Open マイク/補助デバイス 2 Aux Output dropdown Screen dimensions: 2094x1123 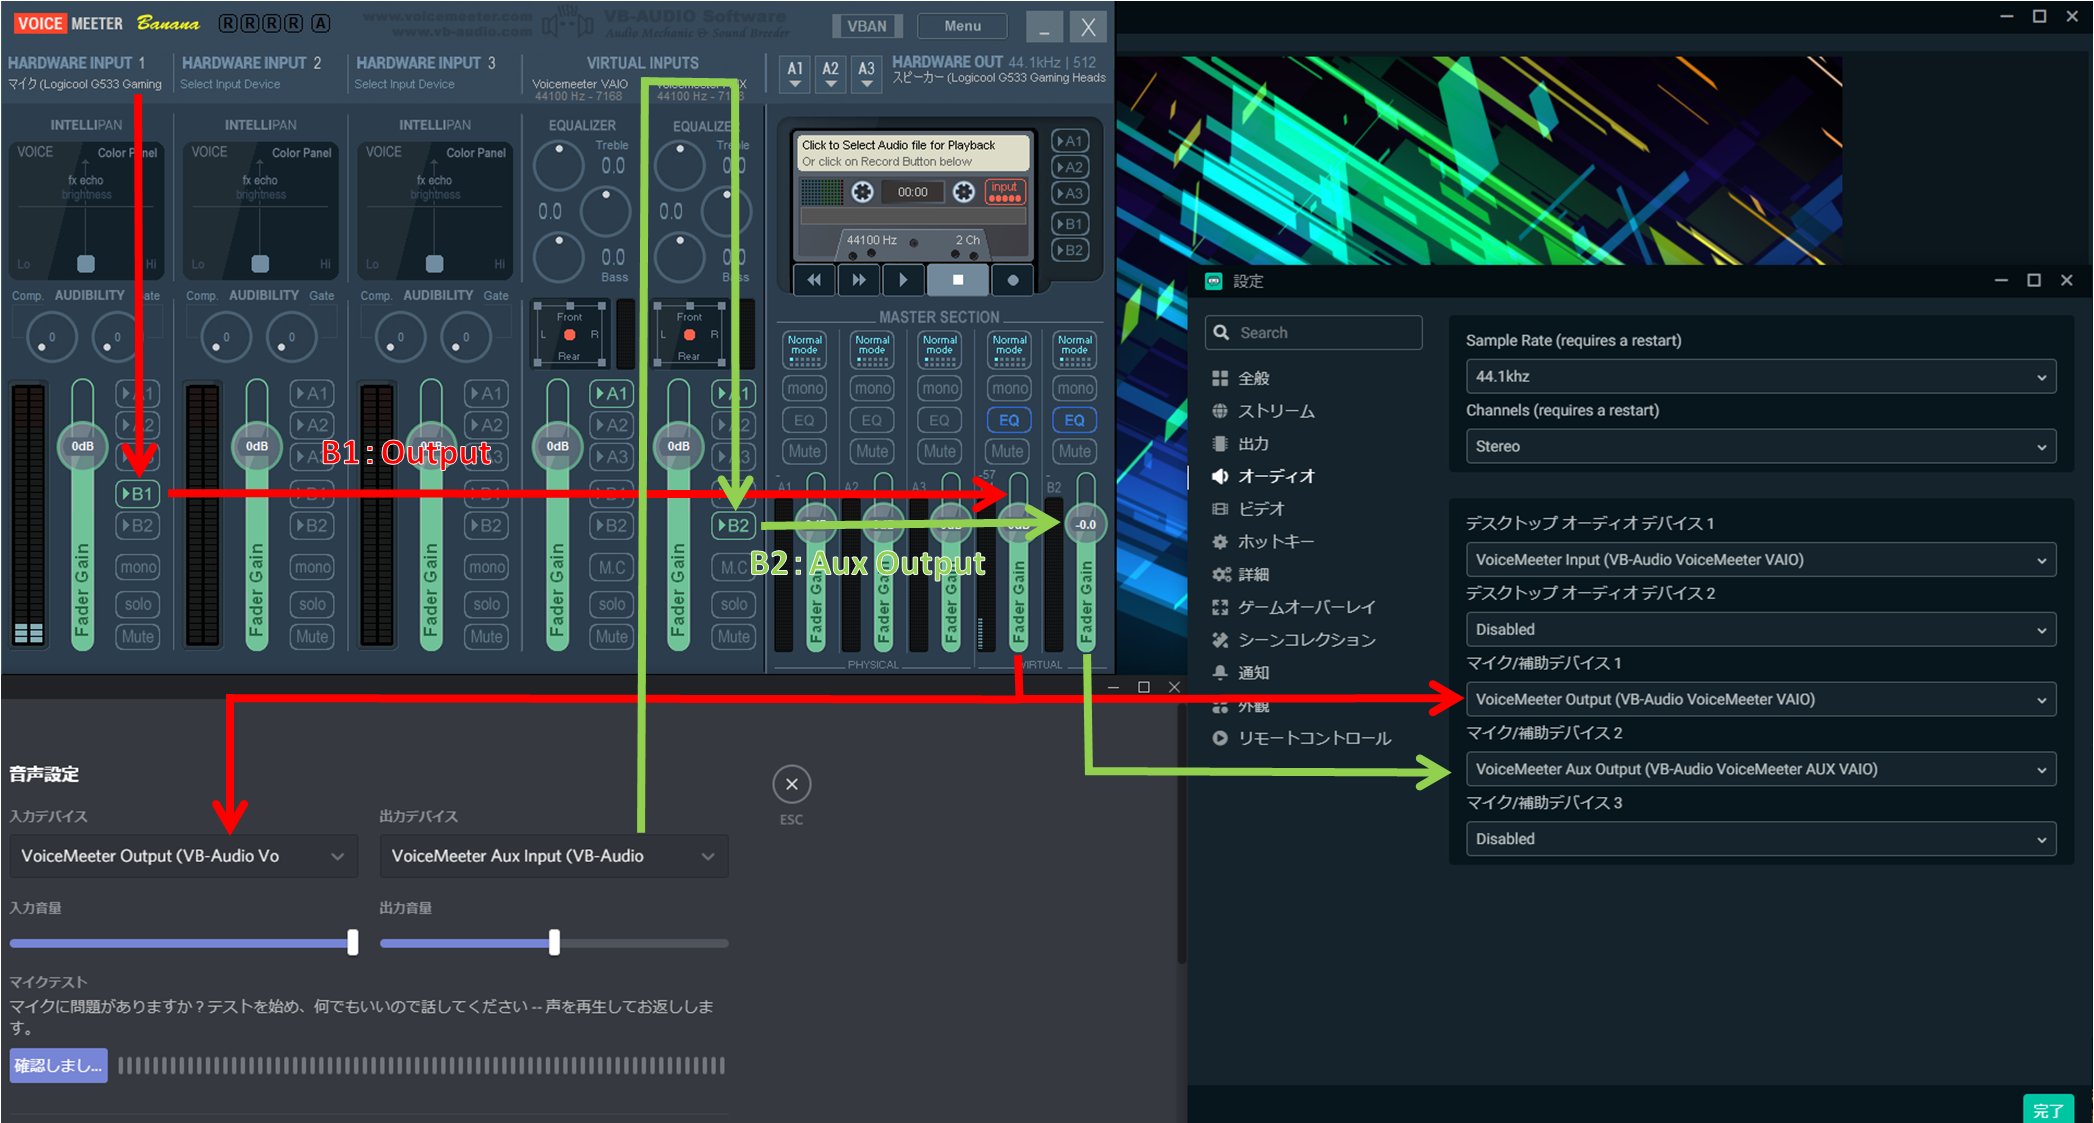pos(1760,769)
